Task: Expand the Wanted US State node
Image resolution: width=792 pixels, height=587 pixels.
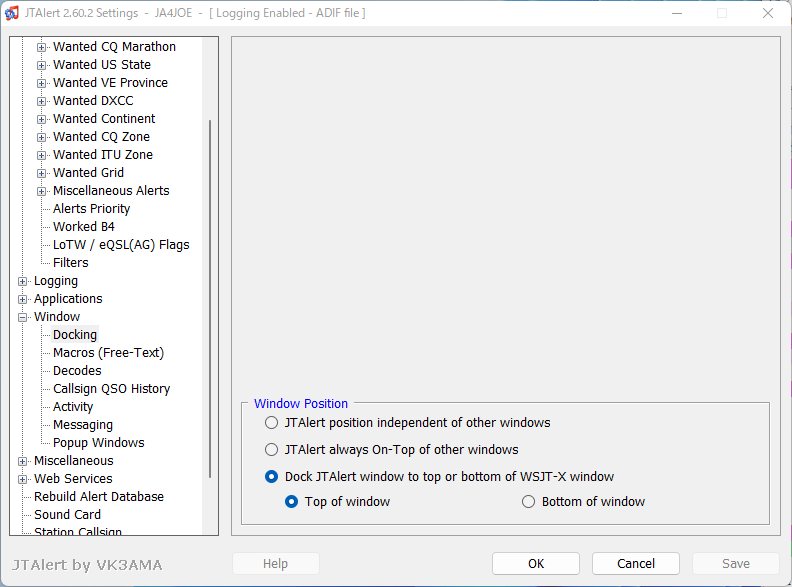Action: click(x=41, y=66)
